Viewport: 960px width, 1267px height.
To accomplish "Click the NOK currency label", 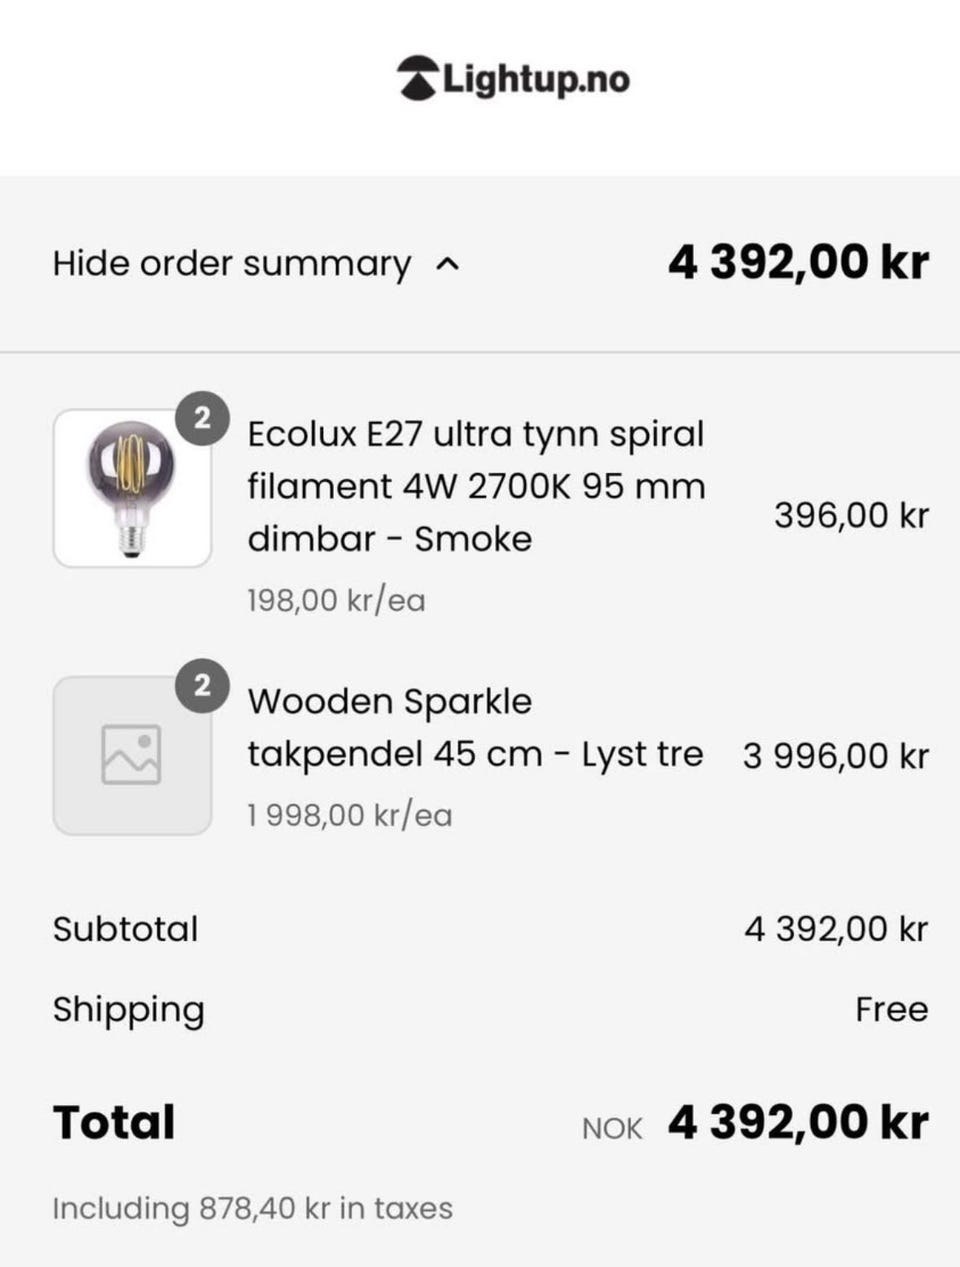I will (x=612, y=1128).
